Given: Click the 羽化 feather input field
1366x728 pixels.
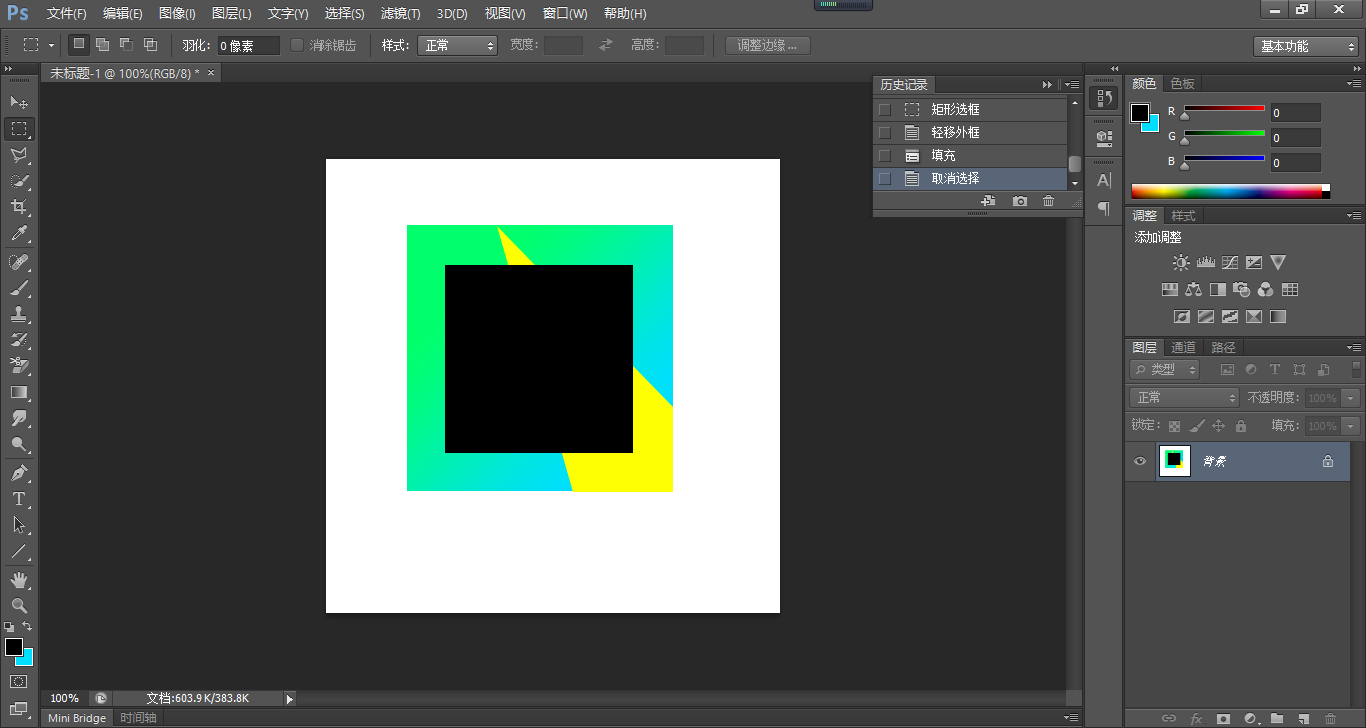Looking at the screenshot, I should coord(248,46).
